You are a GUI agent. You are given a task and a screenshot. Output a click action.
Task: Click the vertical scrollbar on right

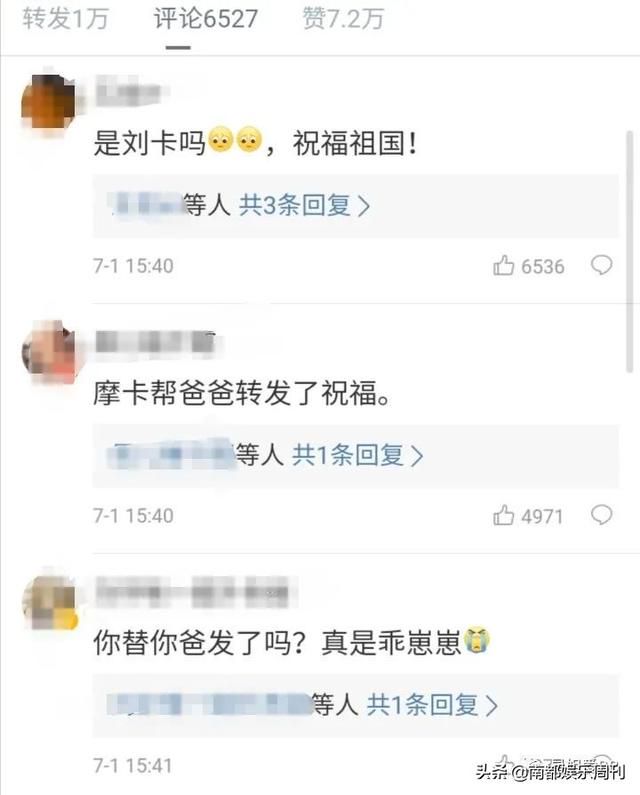(630, 251)
